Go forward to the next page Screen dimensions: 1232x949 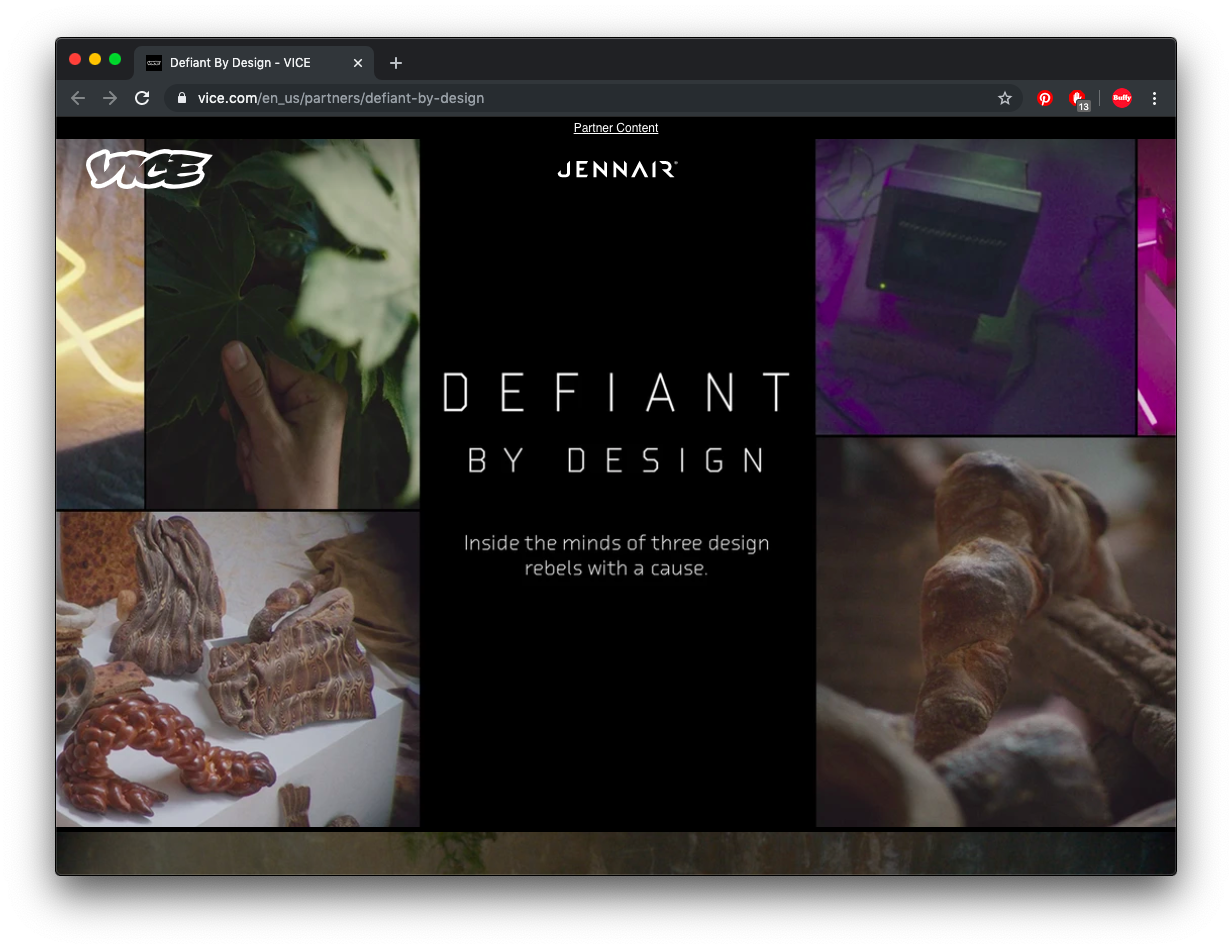point(110,98)
